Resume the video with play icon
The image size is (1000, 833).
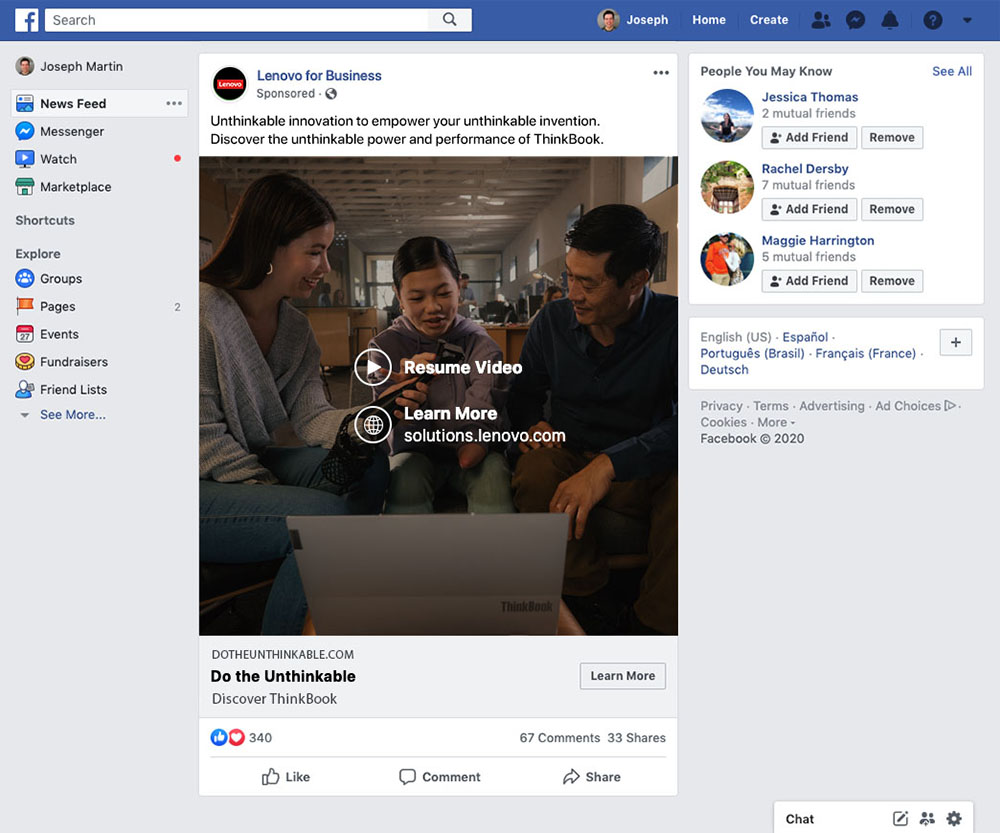click(373, 367)
